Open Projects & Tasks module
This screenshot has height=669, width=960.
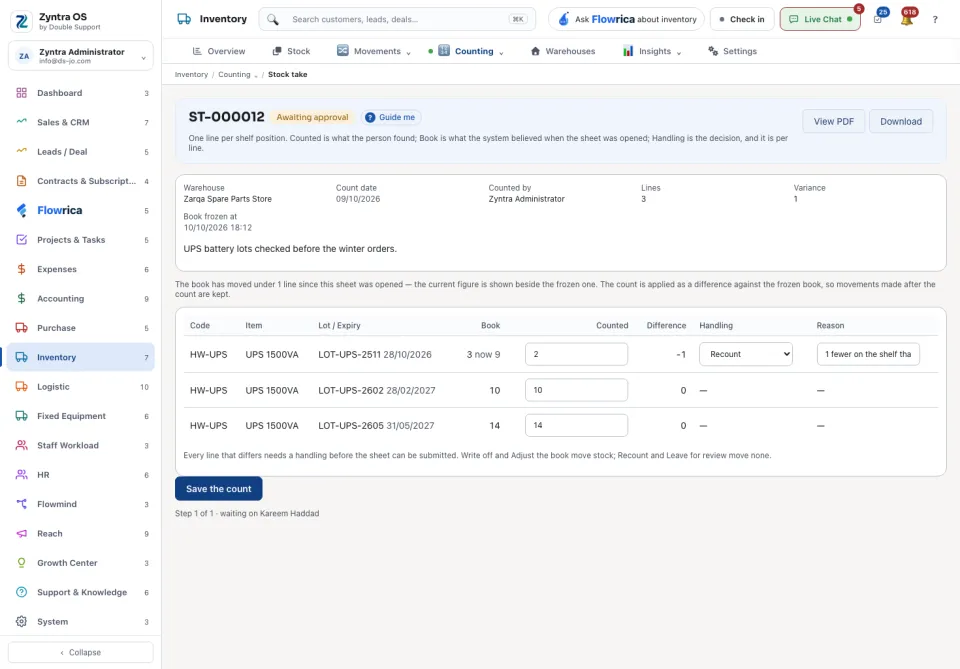[81, 240]
